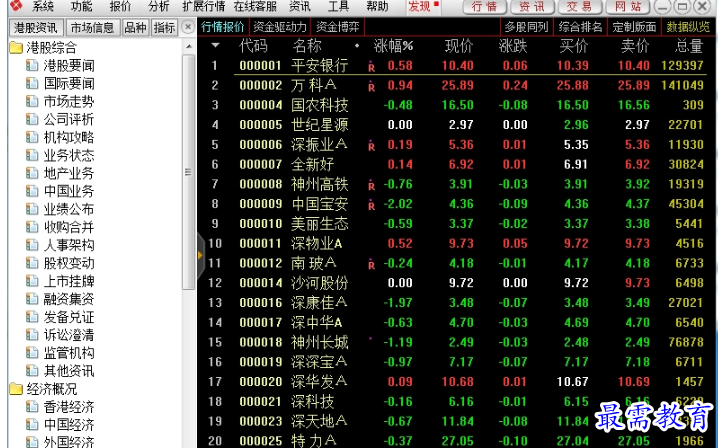Select 上市挂牌 tree item

(x=69, y=281)
